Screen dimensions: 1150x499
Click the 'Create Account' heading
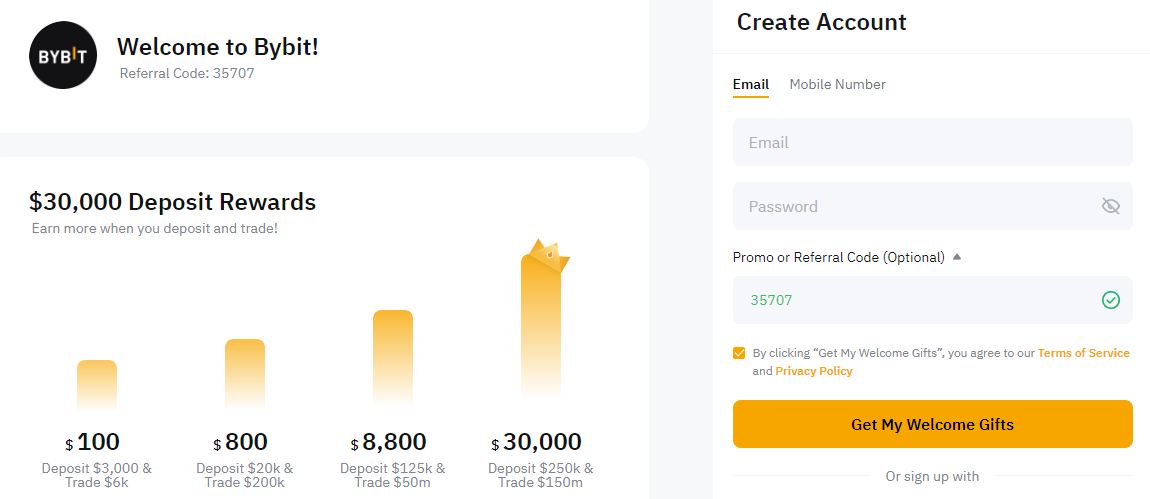coord(821,22)
